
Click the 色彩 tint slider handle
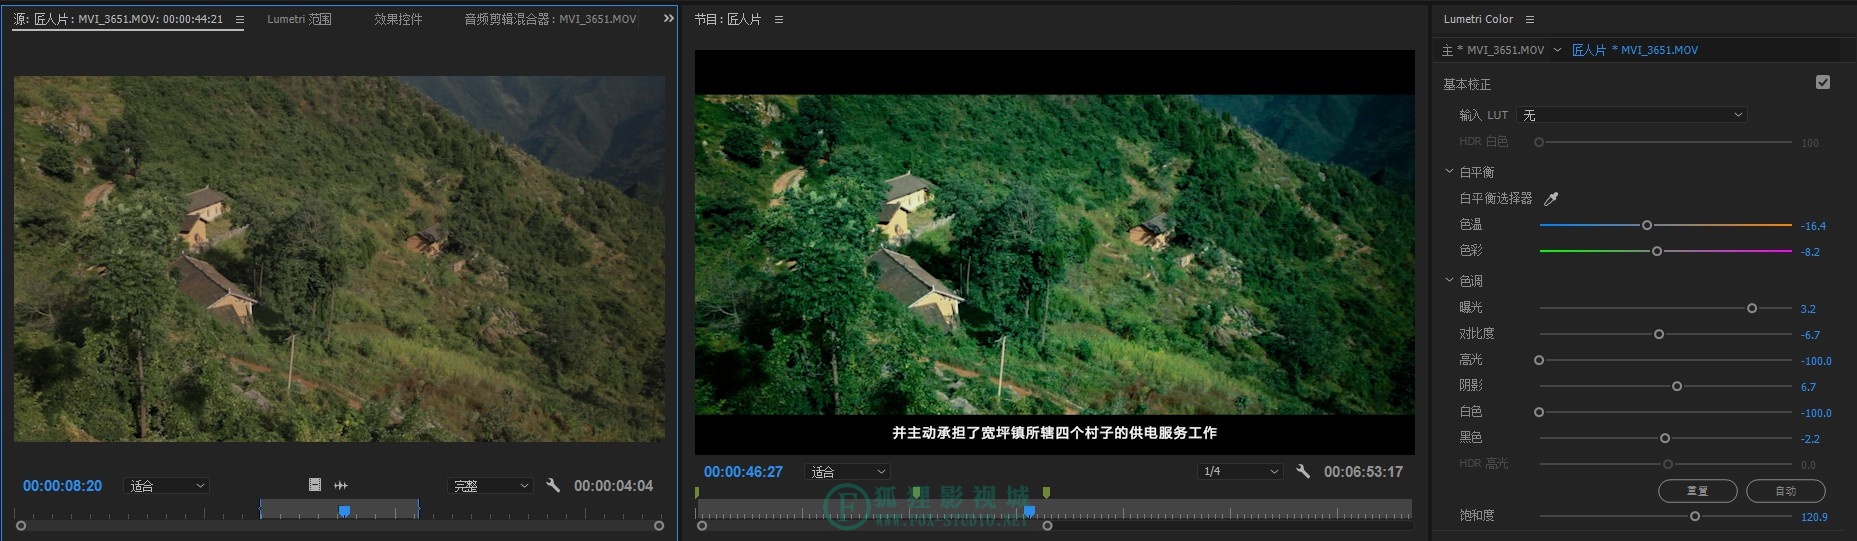point(1657,251)
